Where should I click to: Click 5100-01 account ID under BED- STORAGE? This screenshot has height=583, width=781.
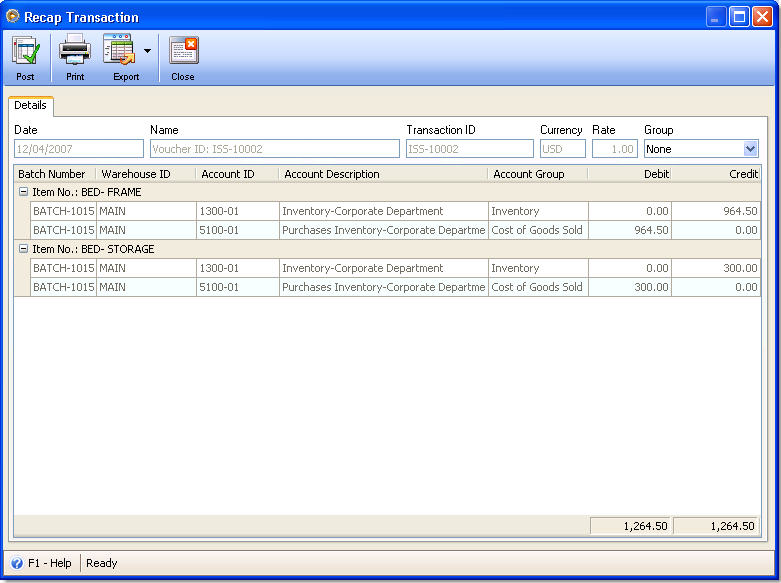point(238,287)
